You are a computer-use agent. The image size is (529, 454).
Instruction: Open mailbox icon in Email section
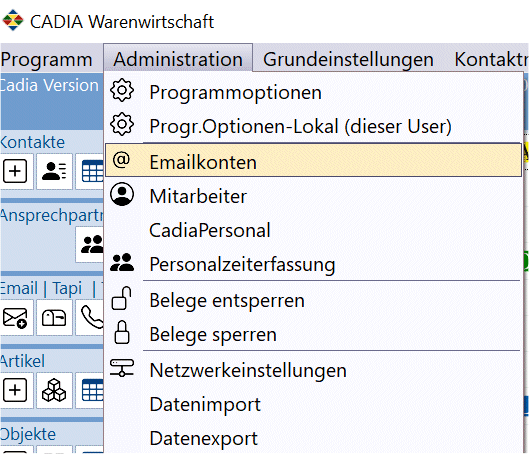54,318
